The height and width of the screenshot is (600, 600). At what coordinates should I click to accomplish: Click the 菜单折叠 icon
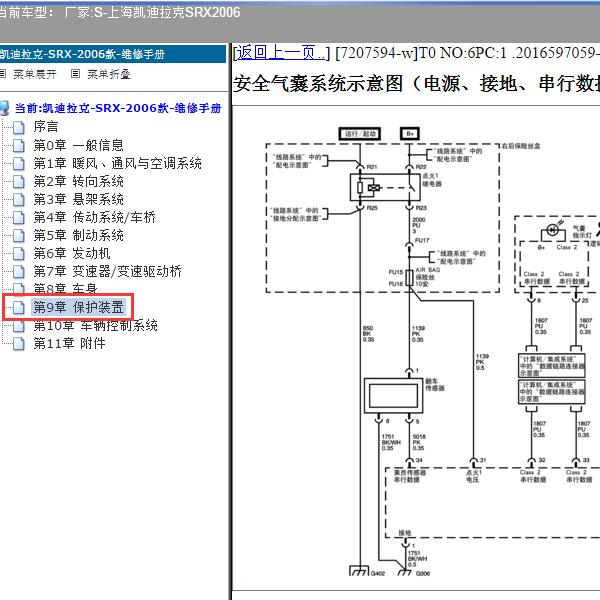[76, 73]
